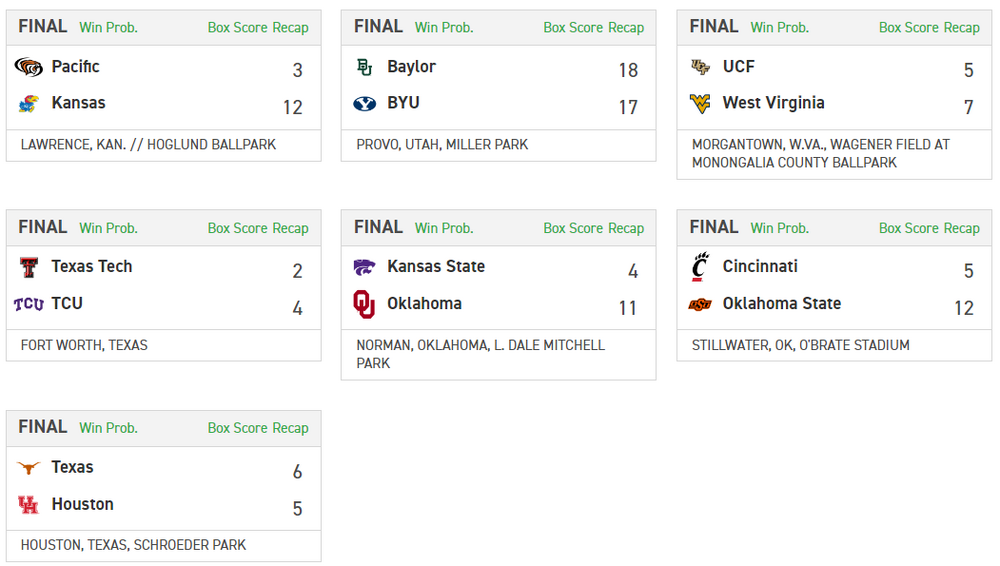Open Win Prob. for Pacific vs Kansas
Screen dimensions: 1000x566
click(x=108, y=28)
